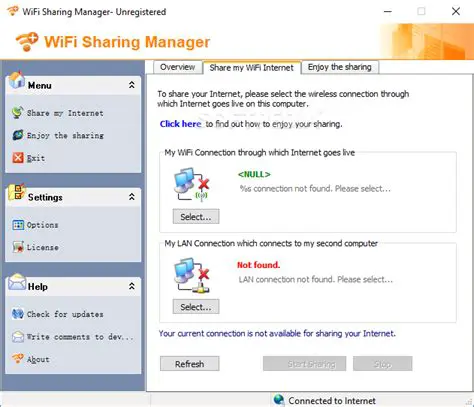Click the About WiFi icon
This screenshot has height=407, width=474.
[x=18, y=359]
